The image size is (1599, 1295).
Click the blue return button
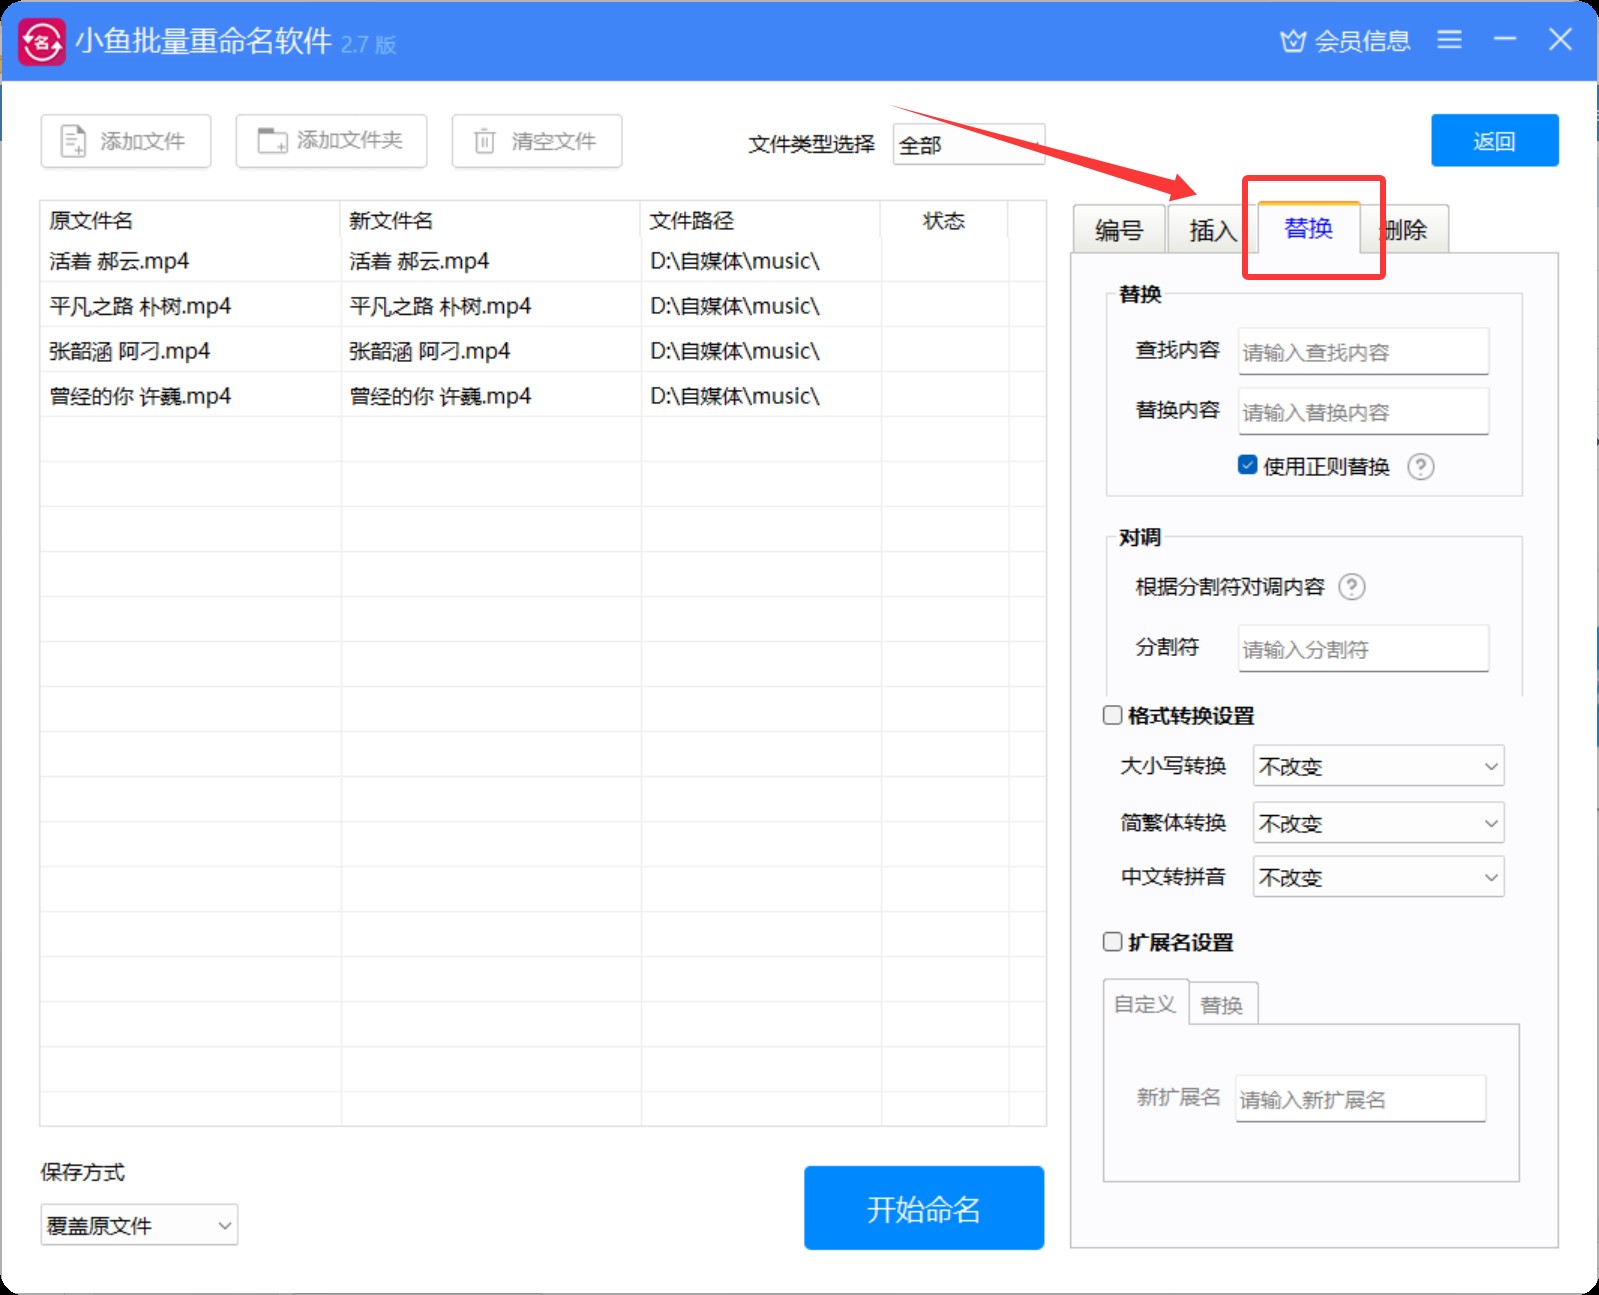tap(1494, 141)
